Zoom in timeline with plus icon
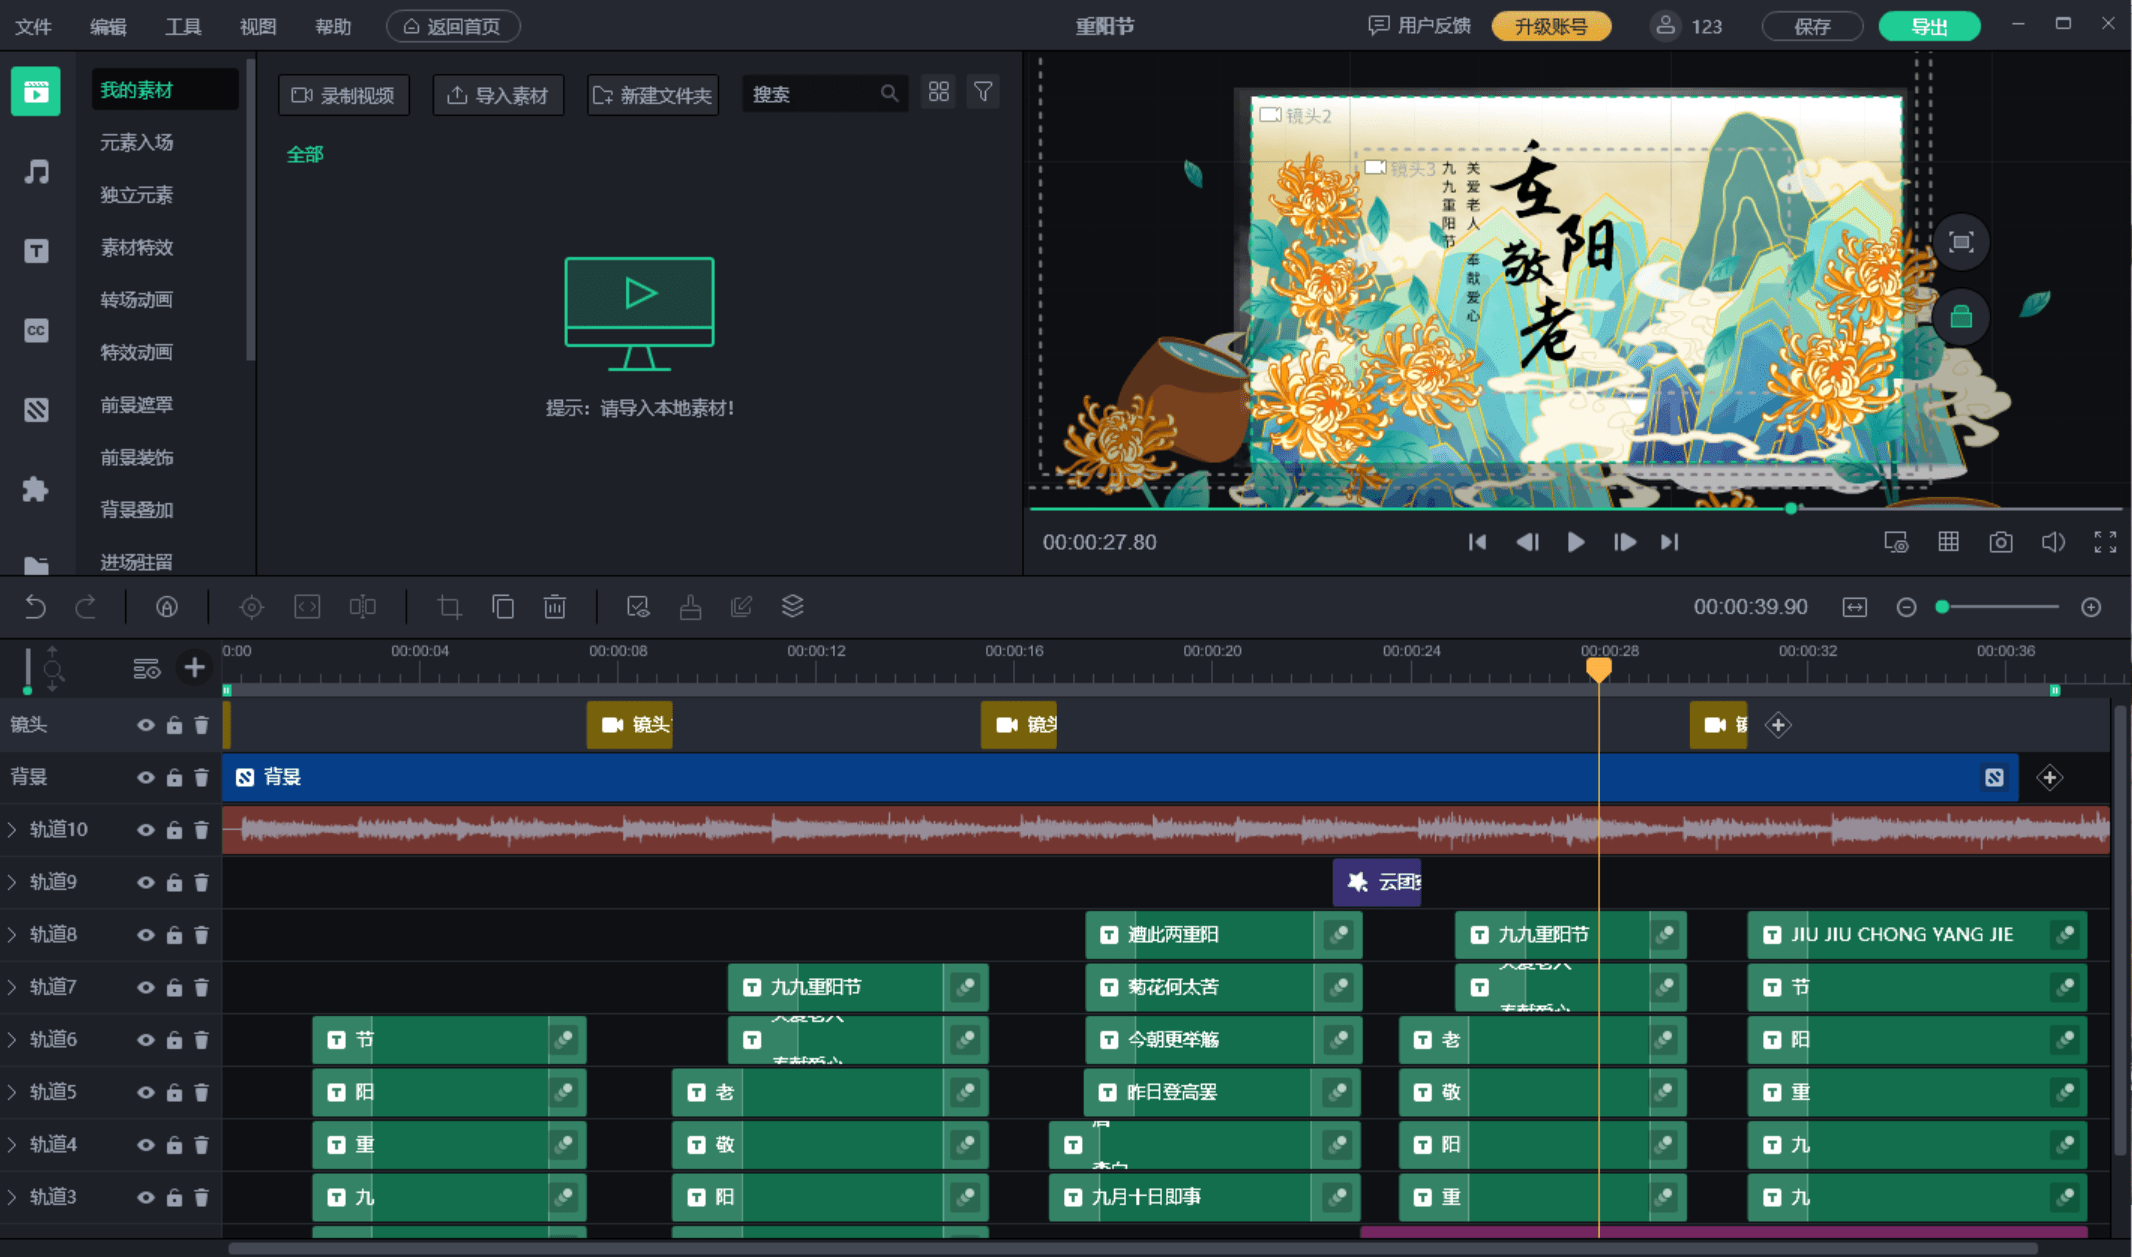Screen dimensions: 2132x1257 (x=2091, y=607)
